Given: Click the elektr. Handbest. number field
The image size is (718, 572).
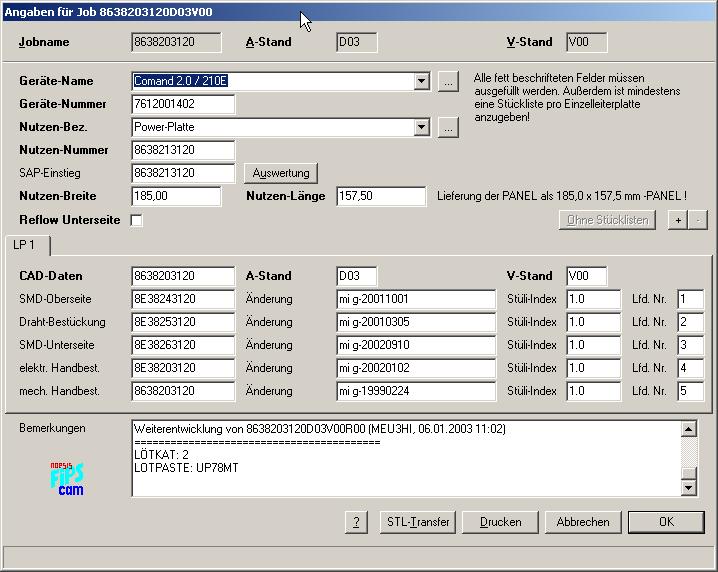Looking at the screenshot, I should [183, 368].
